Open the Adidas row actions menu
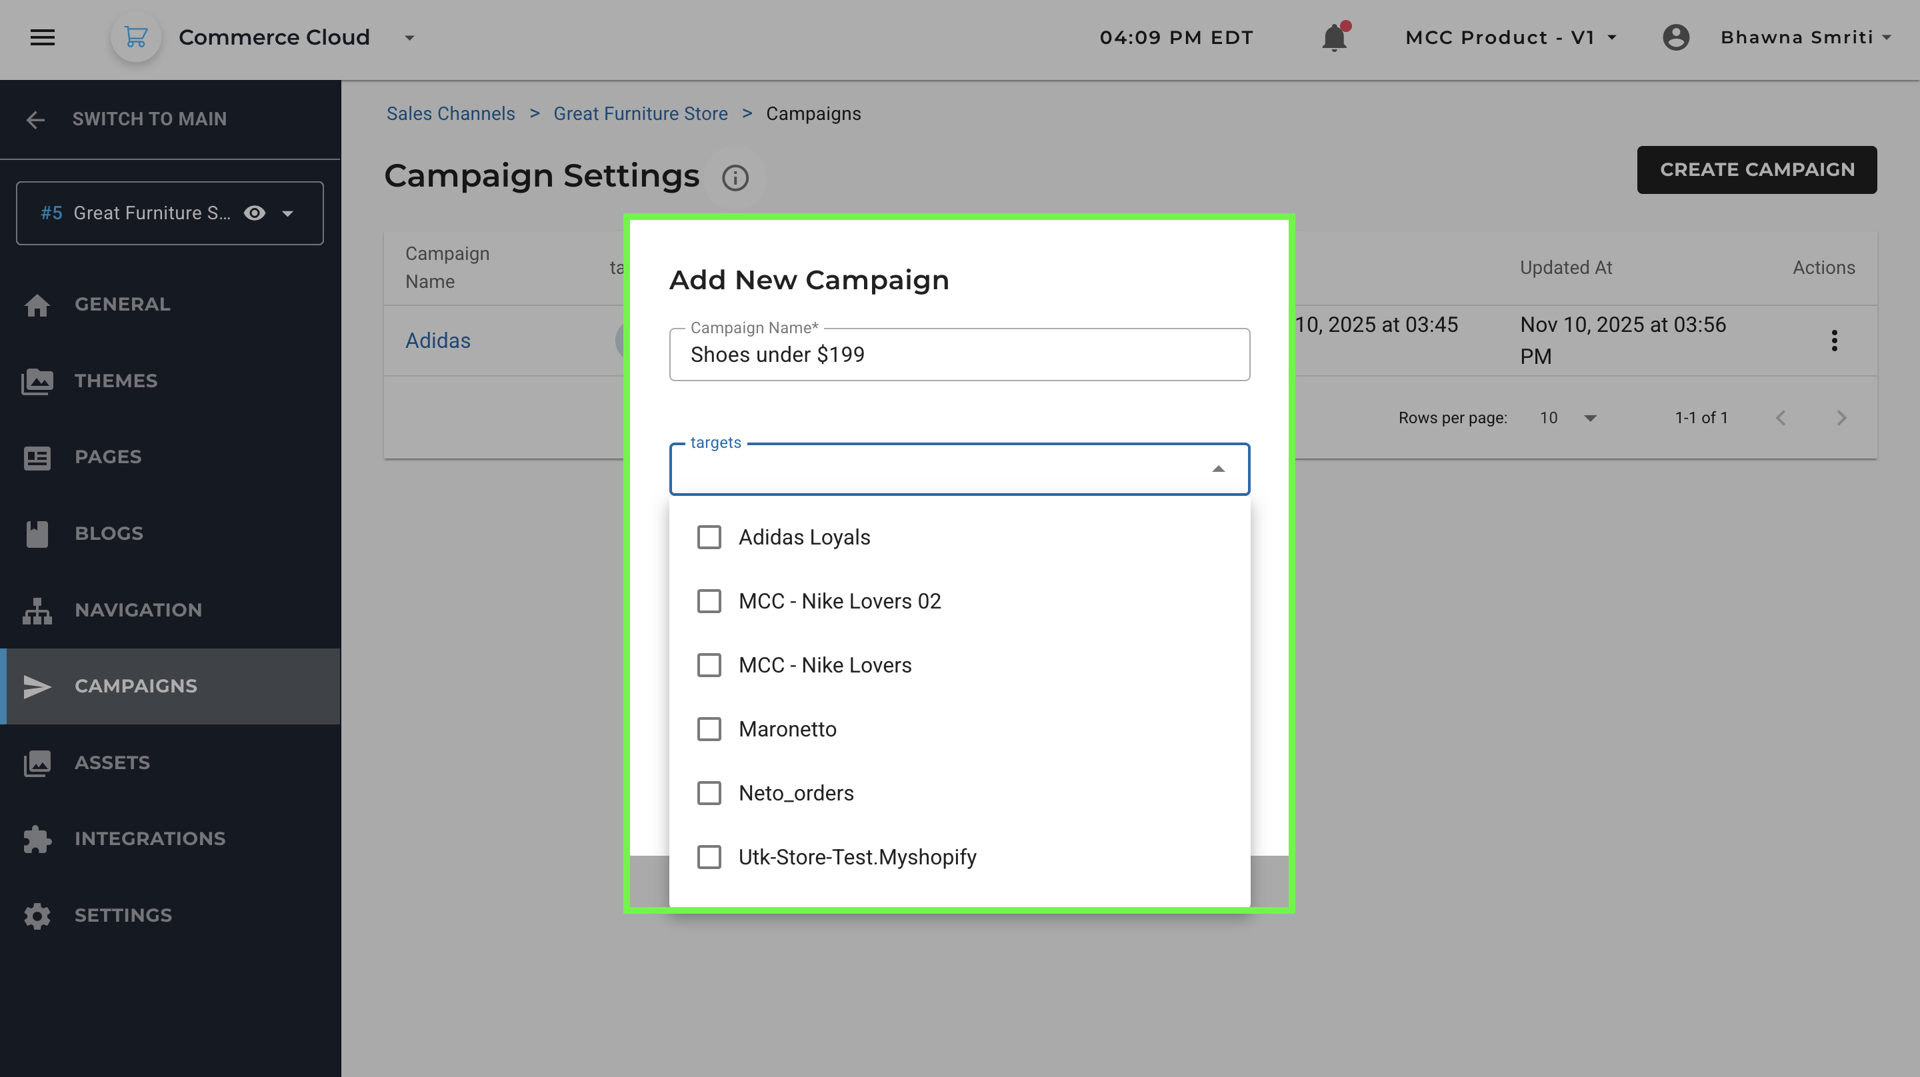The height and width of the screenshot is (1077, 1920). [x=1834, y=341]
